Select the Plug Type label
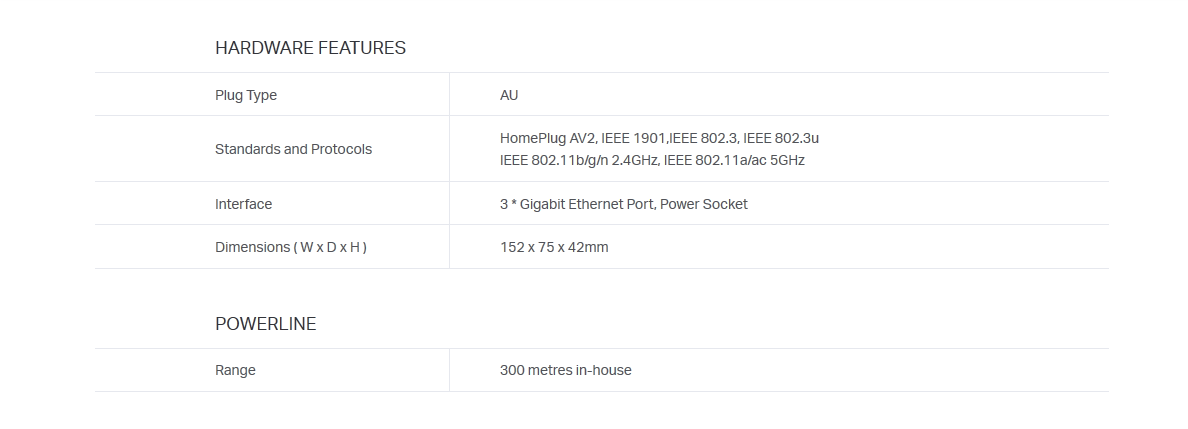 pos(245,96)
